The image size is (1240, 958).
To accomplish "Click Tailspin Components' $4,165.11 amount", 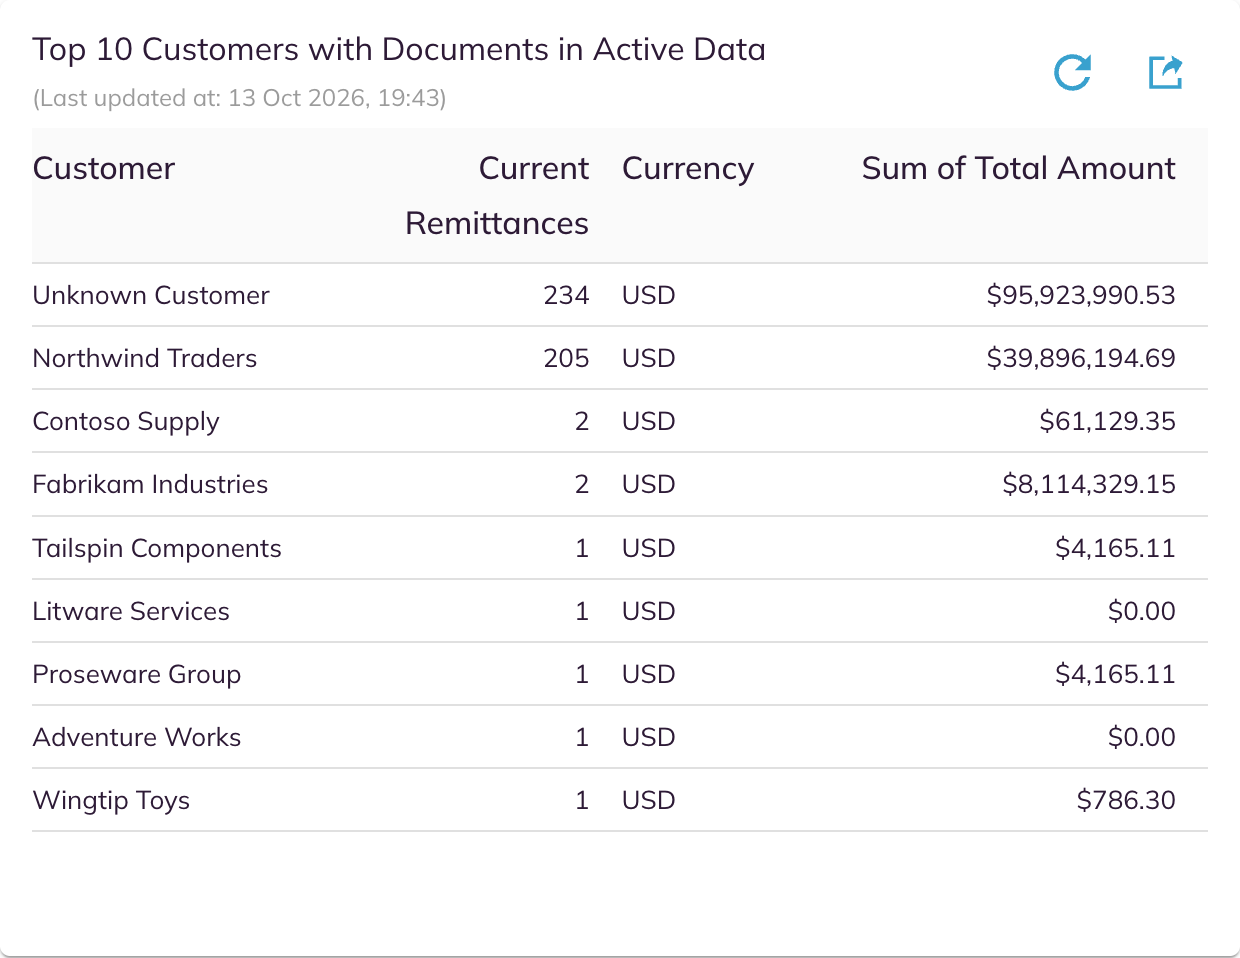I will 1115,548.
